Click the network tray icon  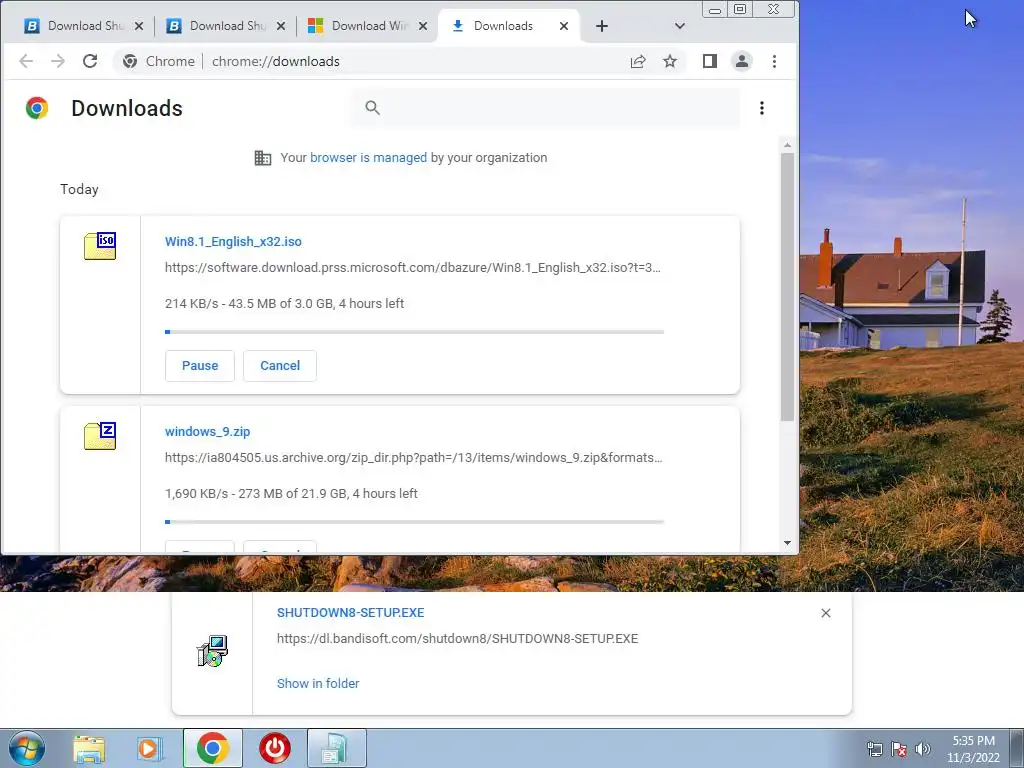click(x=874, y=749)
